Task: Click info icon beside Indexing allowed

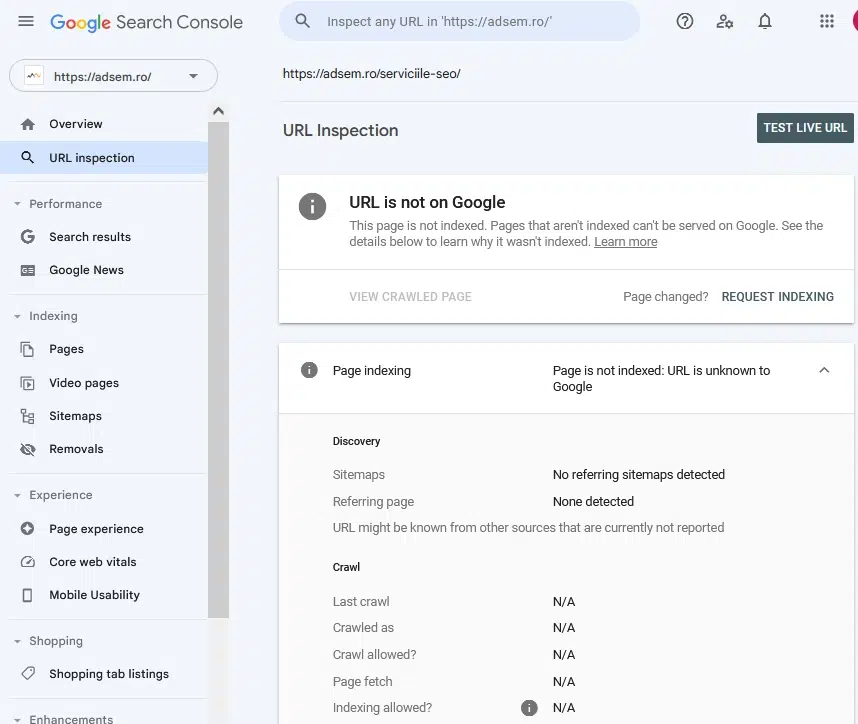Action: tap(529, 708)
